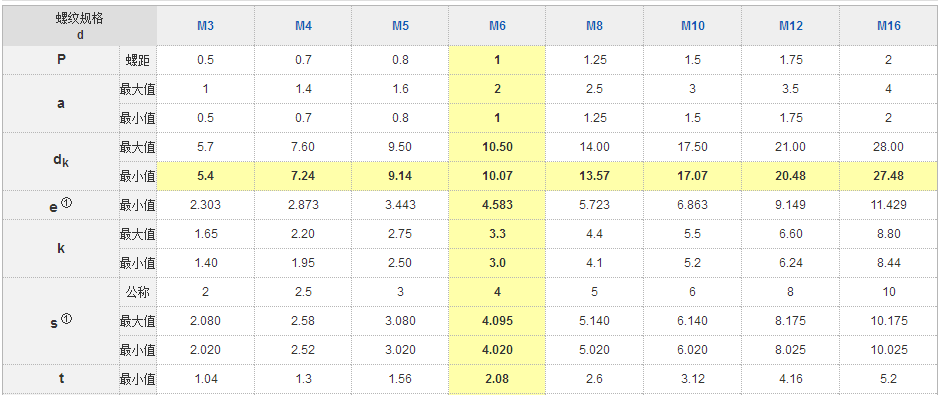This screenshot has height=395, width=942.
Task: Open the M8 thread size link
Action: (x=595, y=26)
